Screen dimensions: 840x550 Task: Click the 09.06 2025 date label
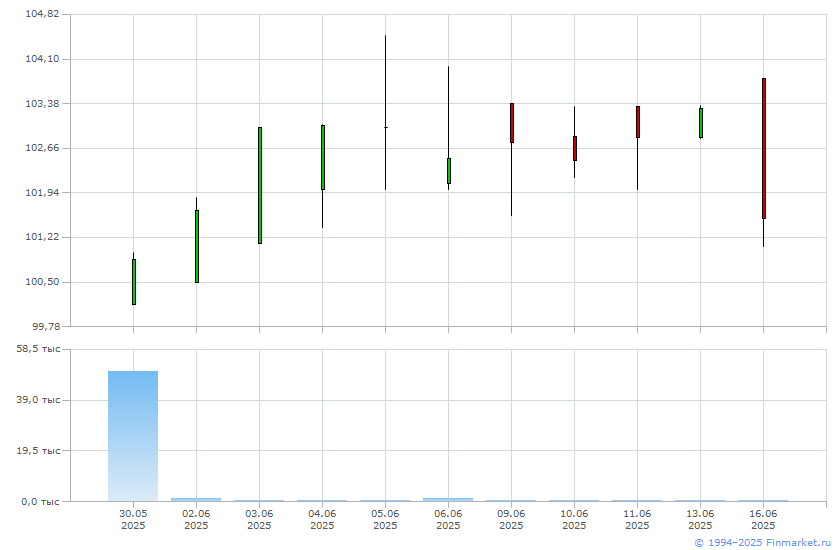[511, 519]
